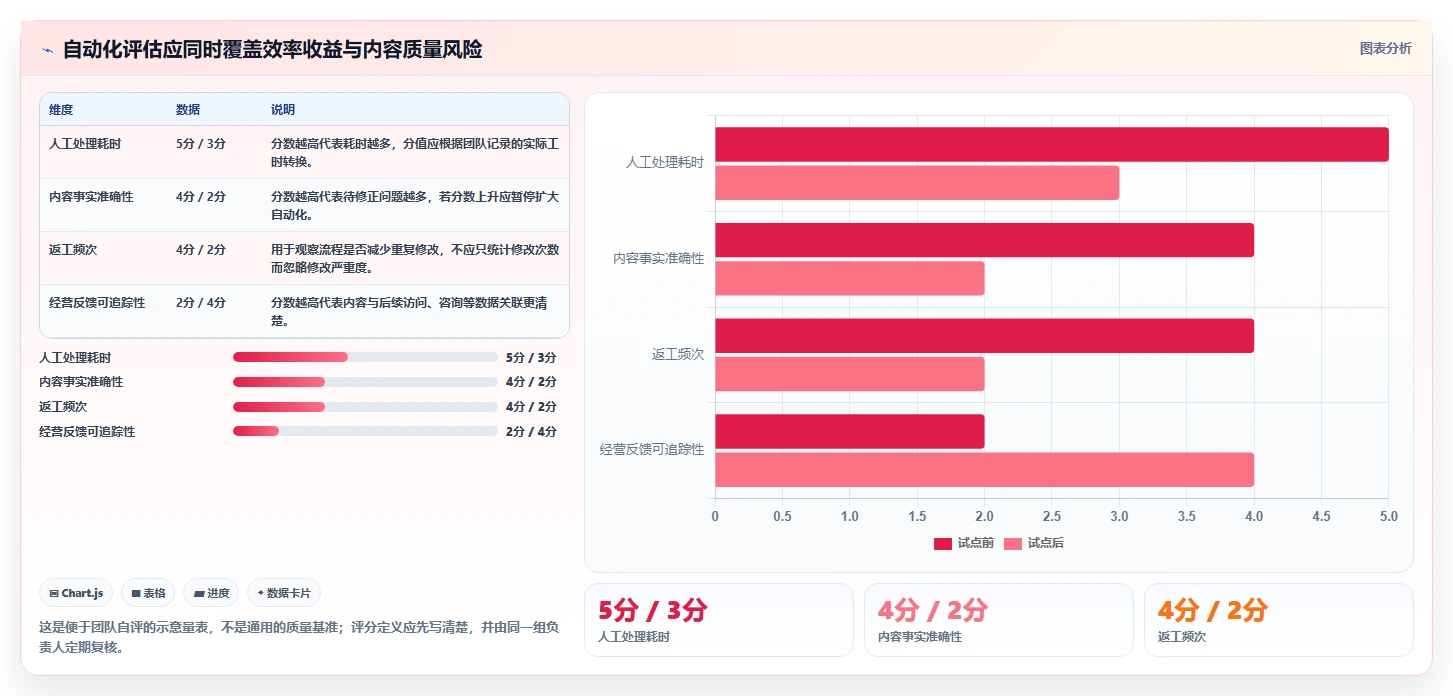Click 4分 / 2分 in the table's 返工频次 row
Viewport: 1453px width, 696px height.
(201, 250)
